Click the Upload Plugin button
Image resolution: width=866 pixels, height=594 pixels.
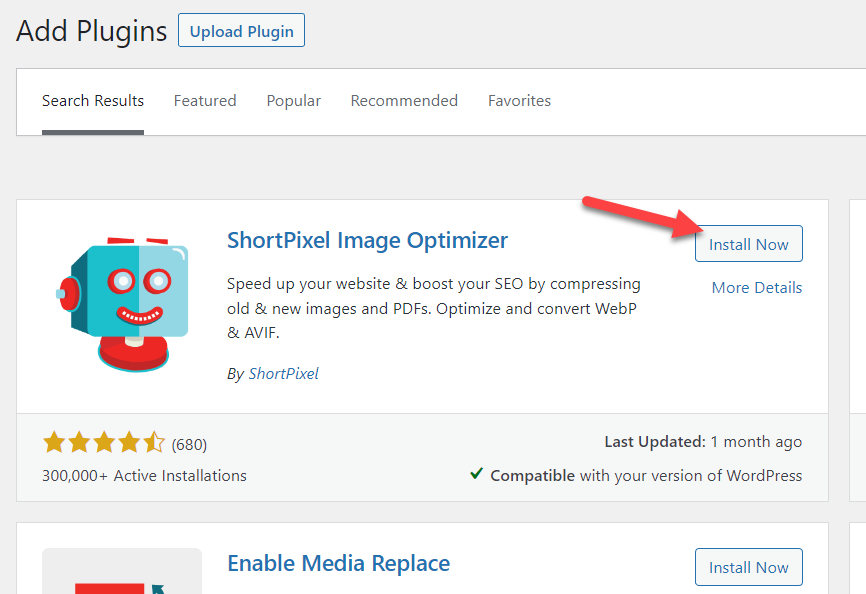tap(241, 30)
